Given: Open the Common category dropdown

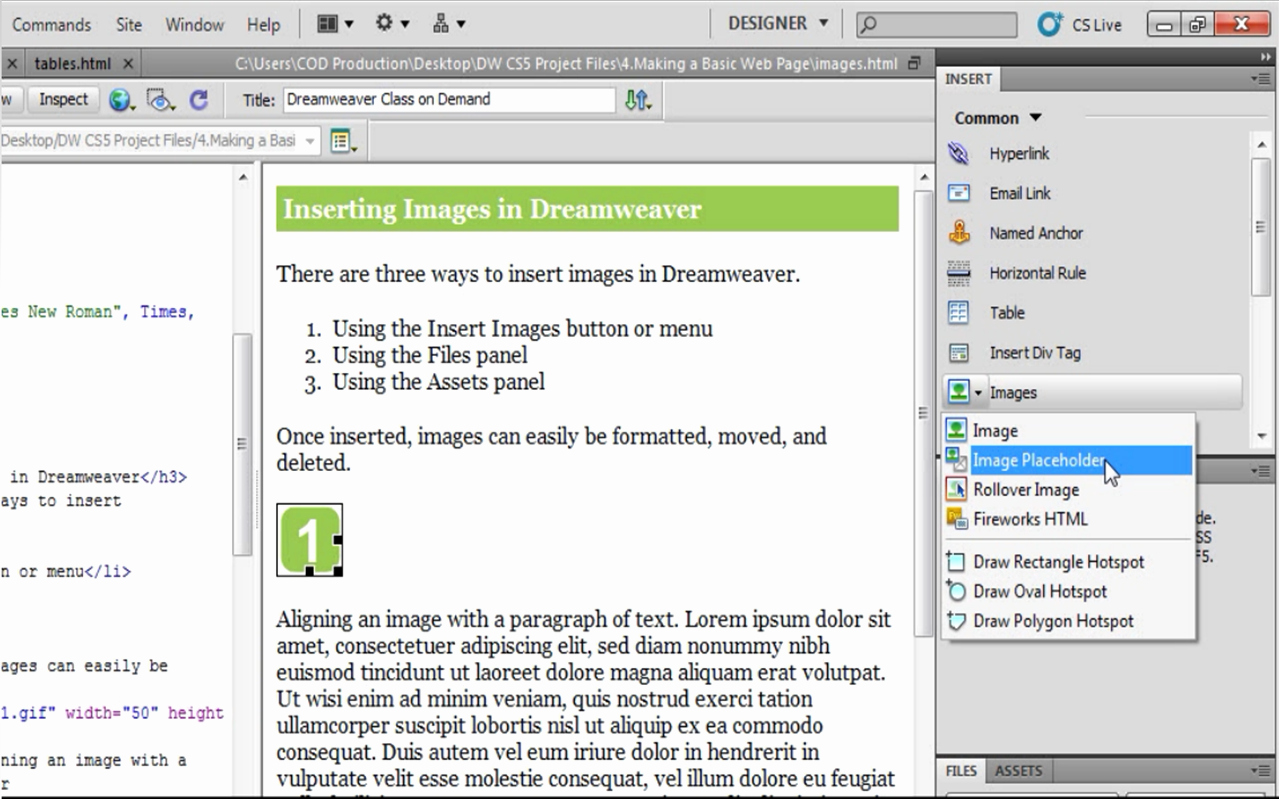Looking at the screenshot, I should 998,118.
